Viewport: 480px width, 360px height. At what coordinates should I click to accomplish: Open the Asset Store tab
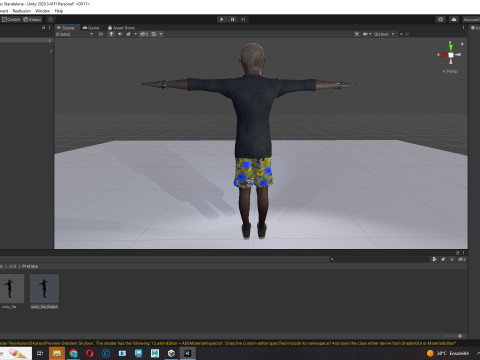coord(121,28)
